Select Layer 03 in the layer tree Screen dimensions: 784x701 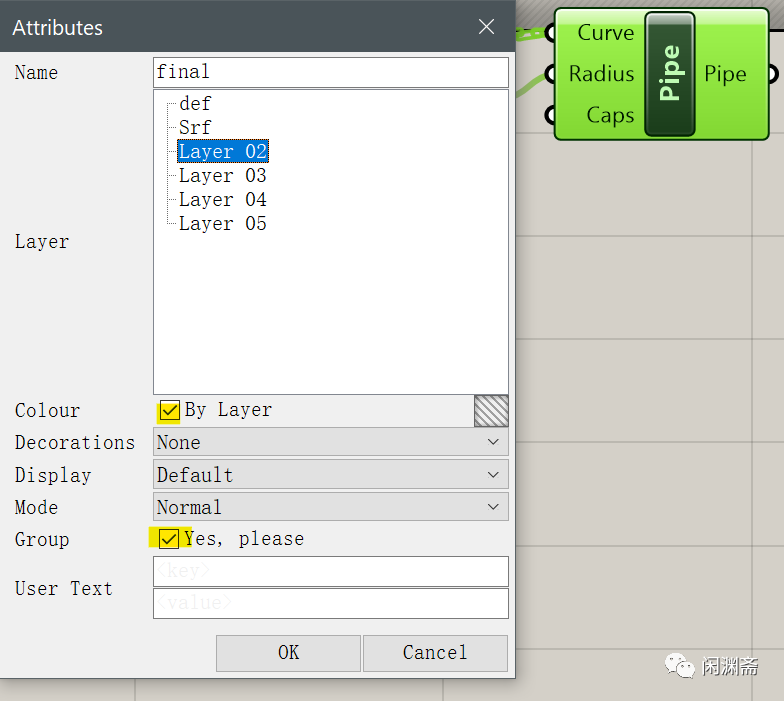(222, 176)
